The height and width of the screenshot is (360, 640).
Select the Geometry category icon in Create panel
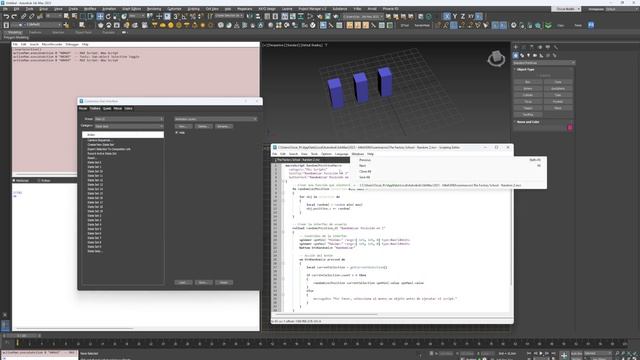(x=516, y=55)
